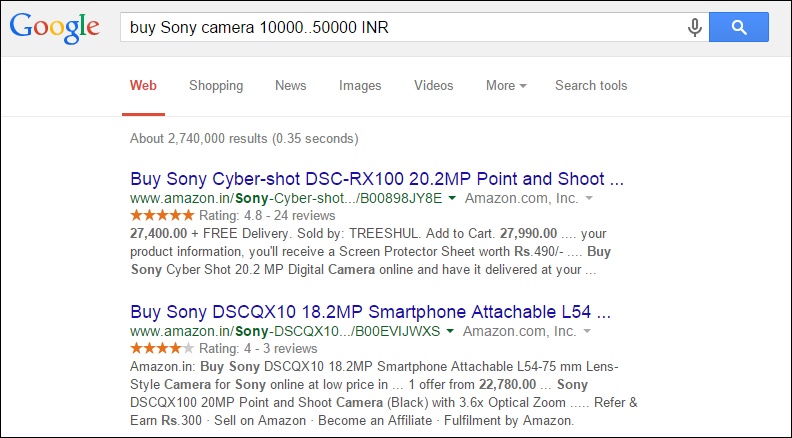The image size is (792, 438).
Task: Click 'Rs.490/-' in first snippet
Action: tap(539, 252)
